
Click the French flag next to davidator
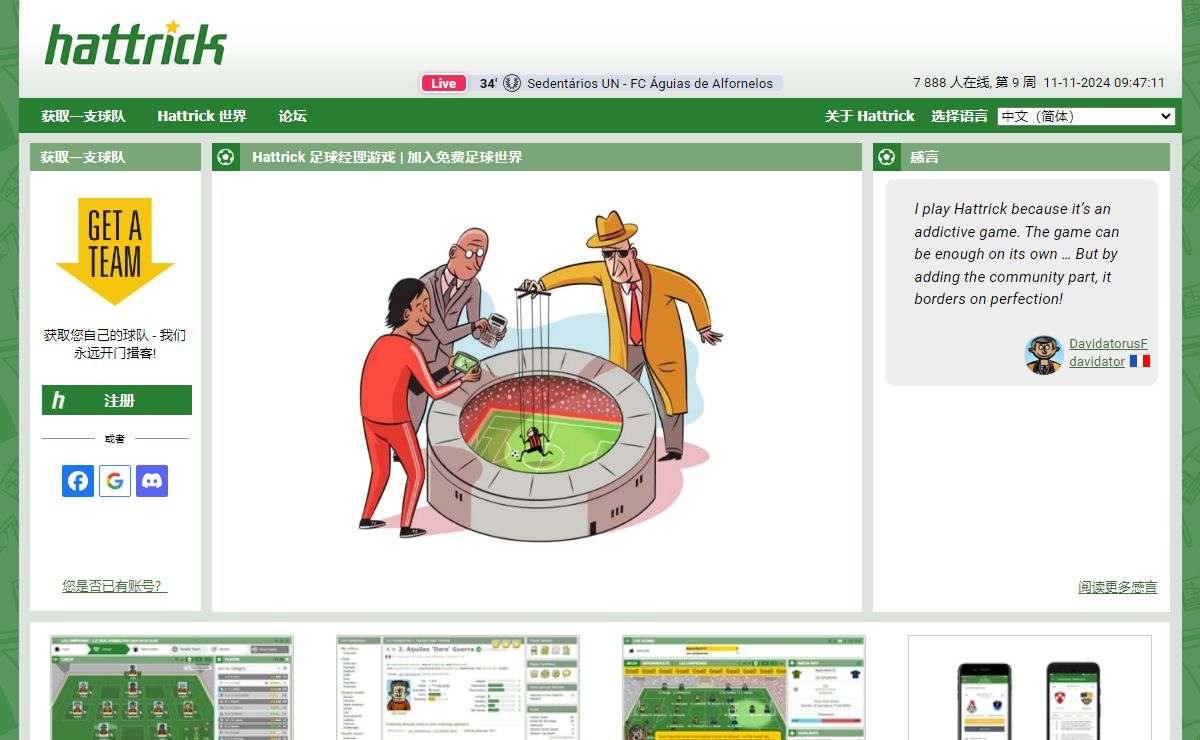(1140, 361)
